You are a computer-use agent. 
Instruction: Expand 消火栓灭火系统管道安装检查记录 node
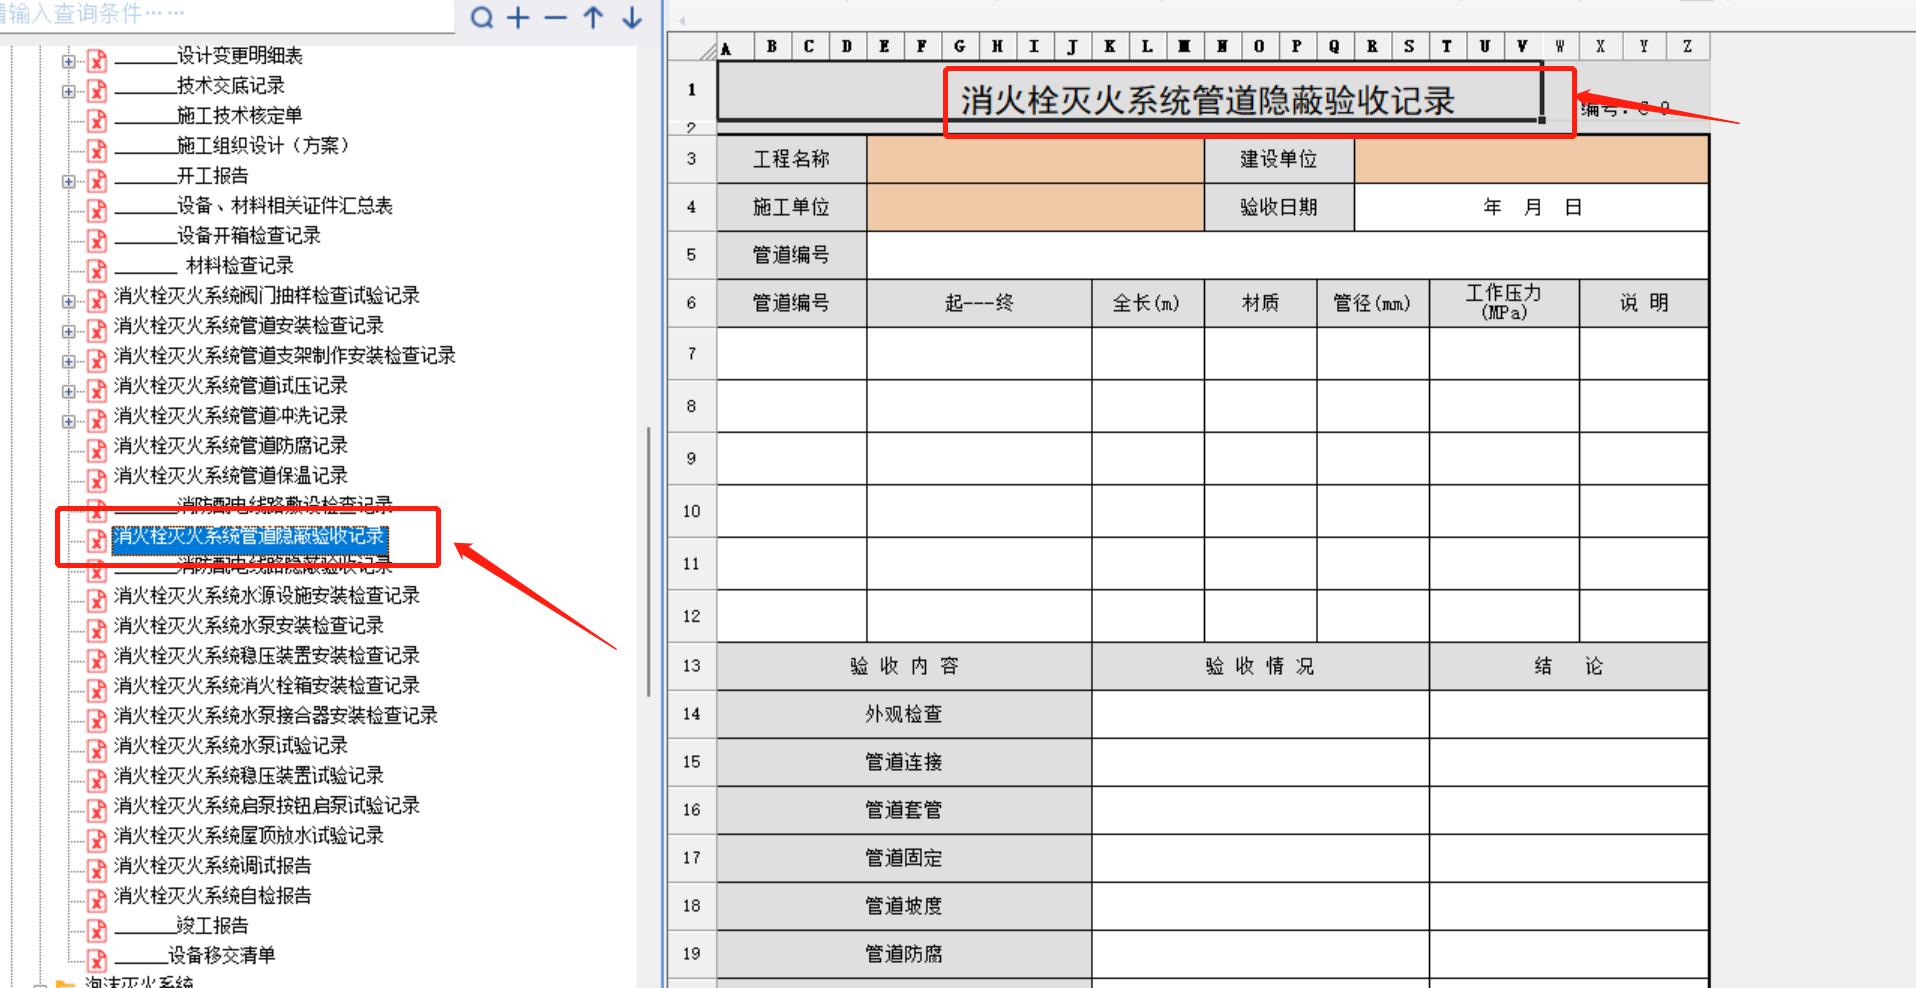tap(68, 331)
